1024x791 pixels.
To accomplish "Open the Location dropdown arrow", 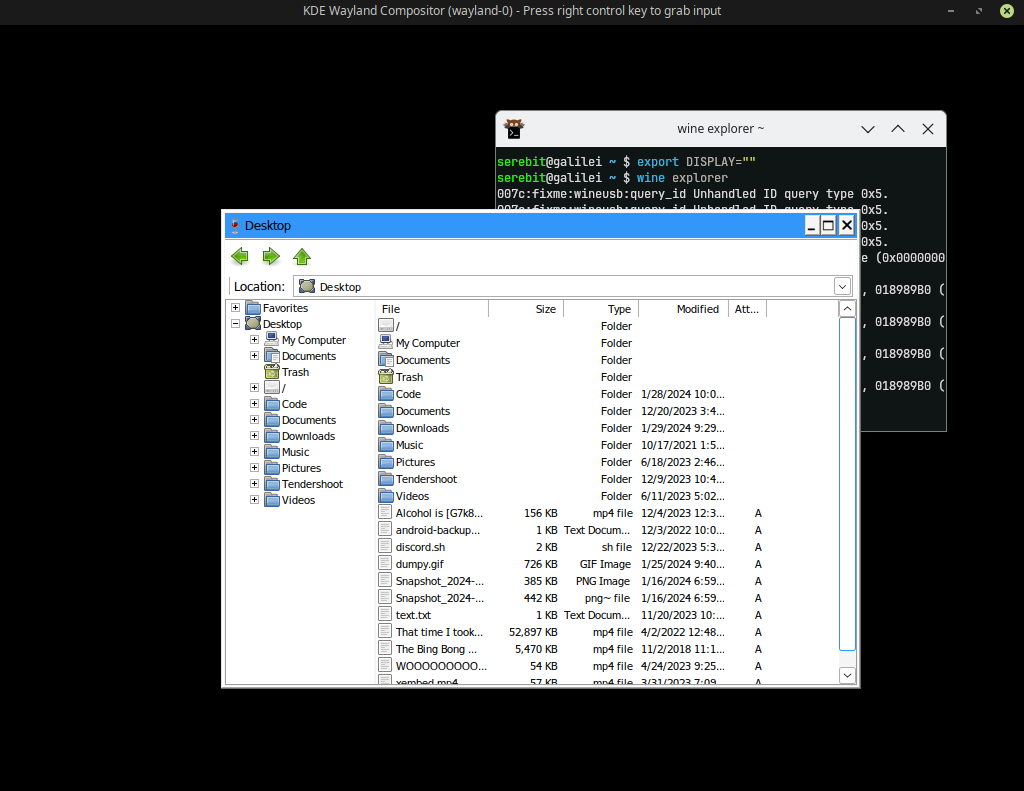I will 842,287.
